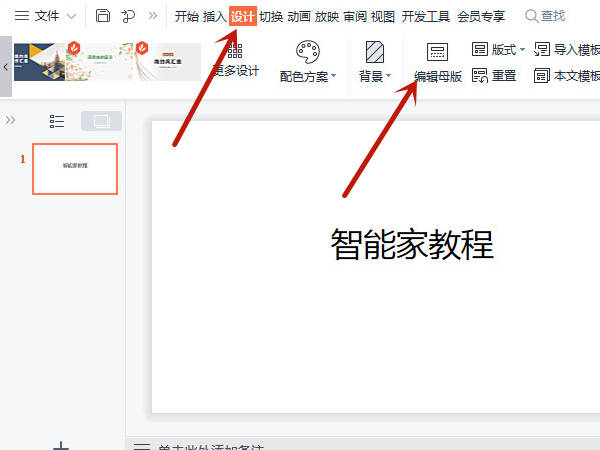Click the 查找 search box
Screen dimensions: 600x450
point(545,16)
